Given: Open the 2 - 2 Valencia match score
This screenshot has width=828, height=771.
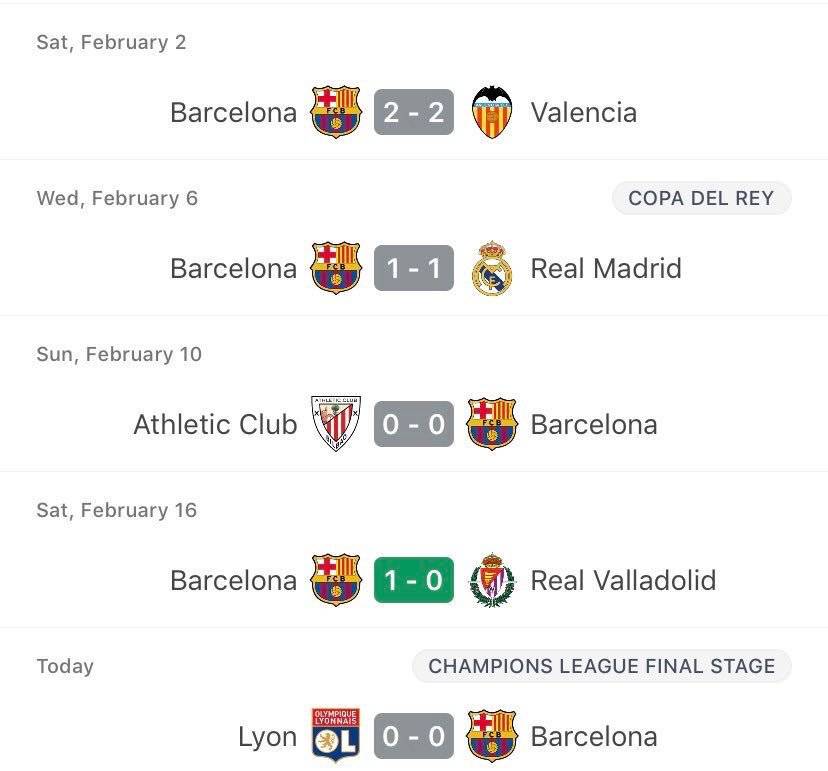Looking at the screenshot, I should [414, 112].
